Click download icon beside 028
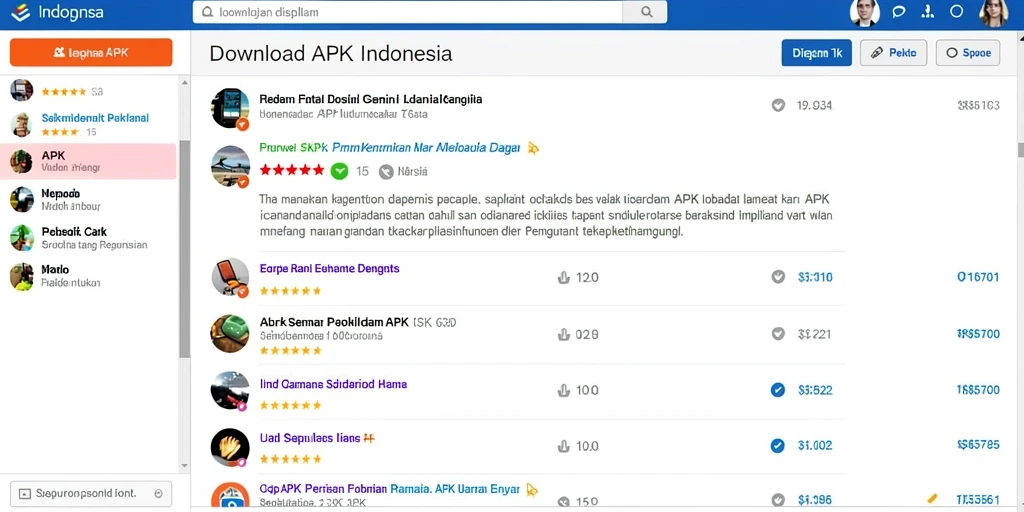Image resolution: width=1024 pixels, height=512 pixels. [x=563, y=334]
